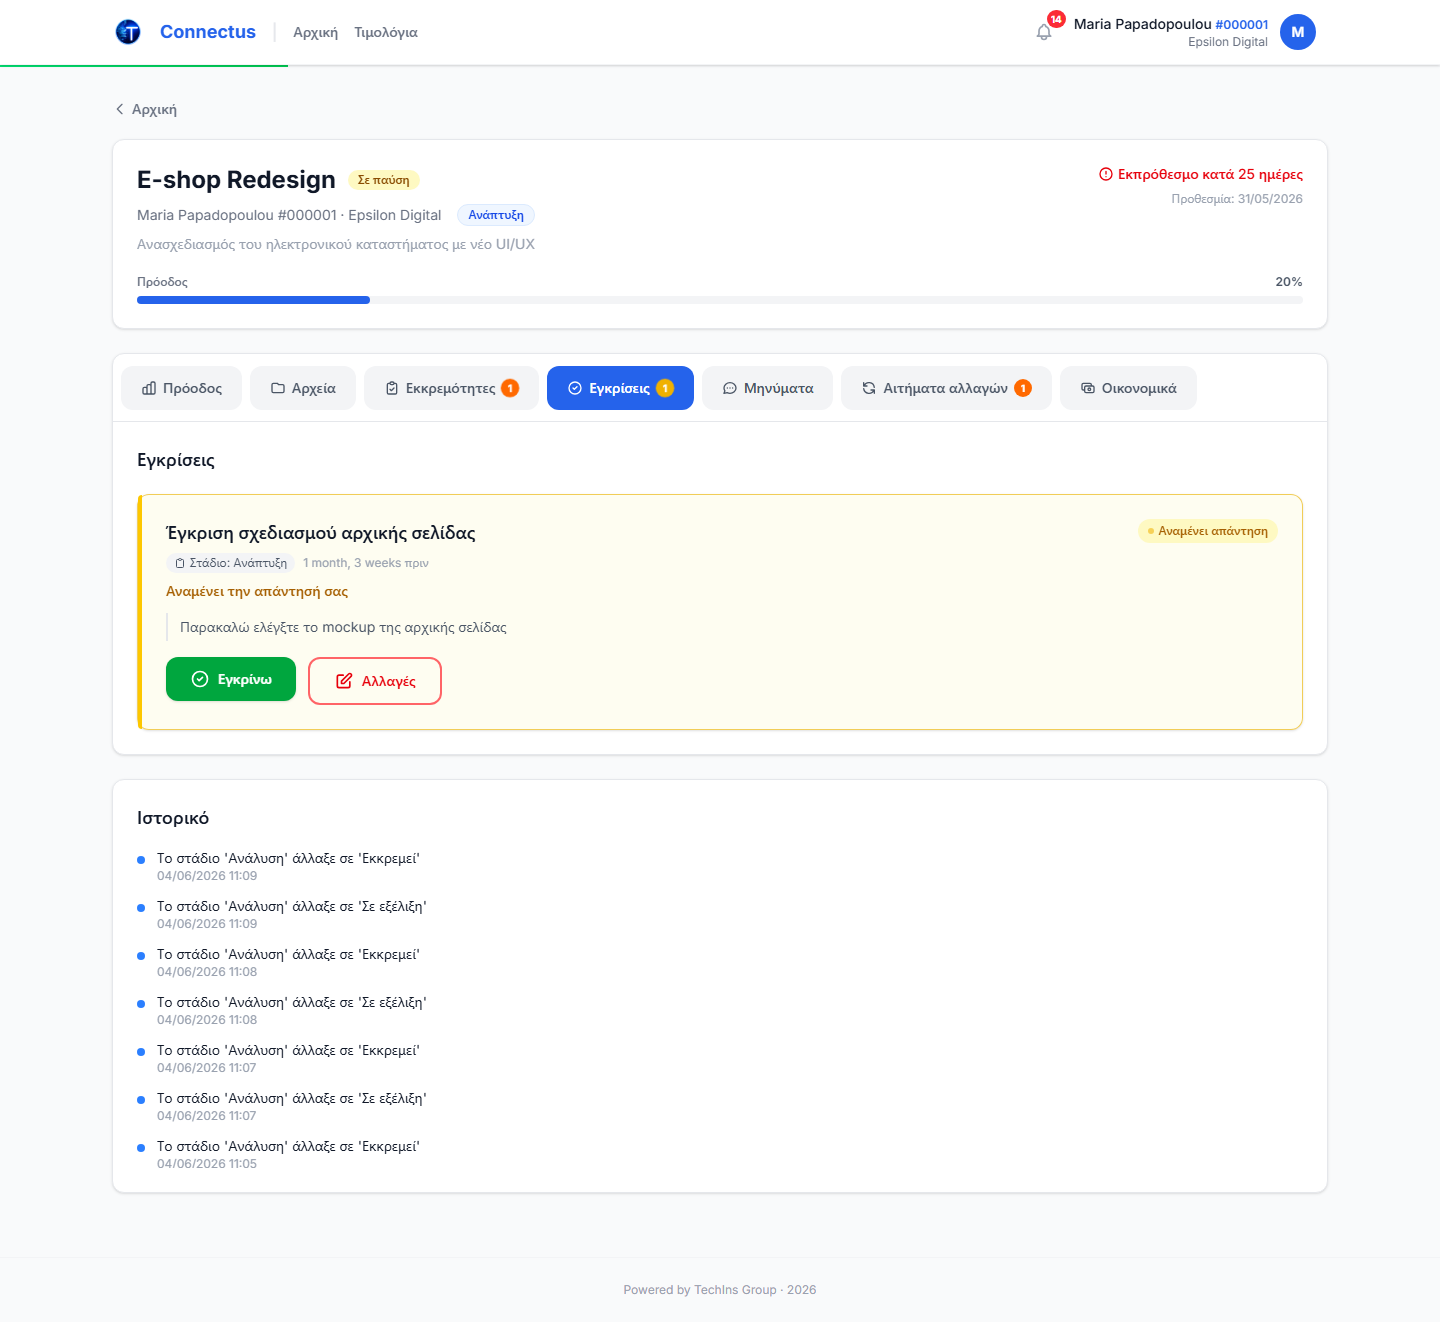Click the chat bubble icon on Μηνύματα tab

[x=730, y=388]
